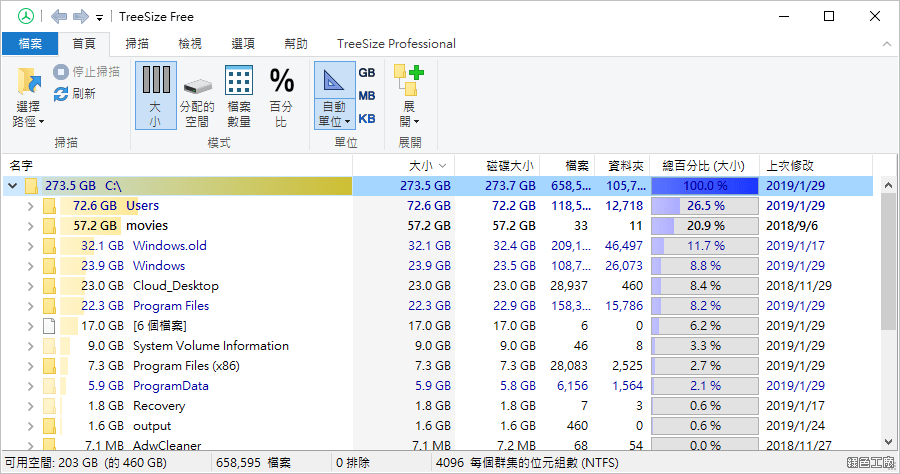Switch to the 檢視 view tab

(x=190, y=44)
